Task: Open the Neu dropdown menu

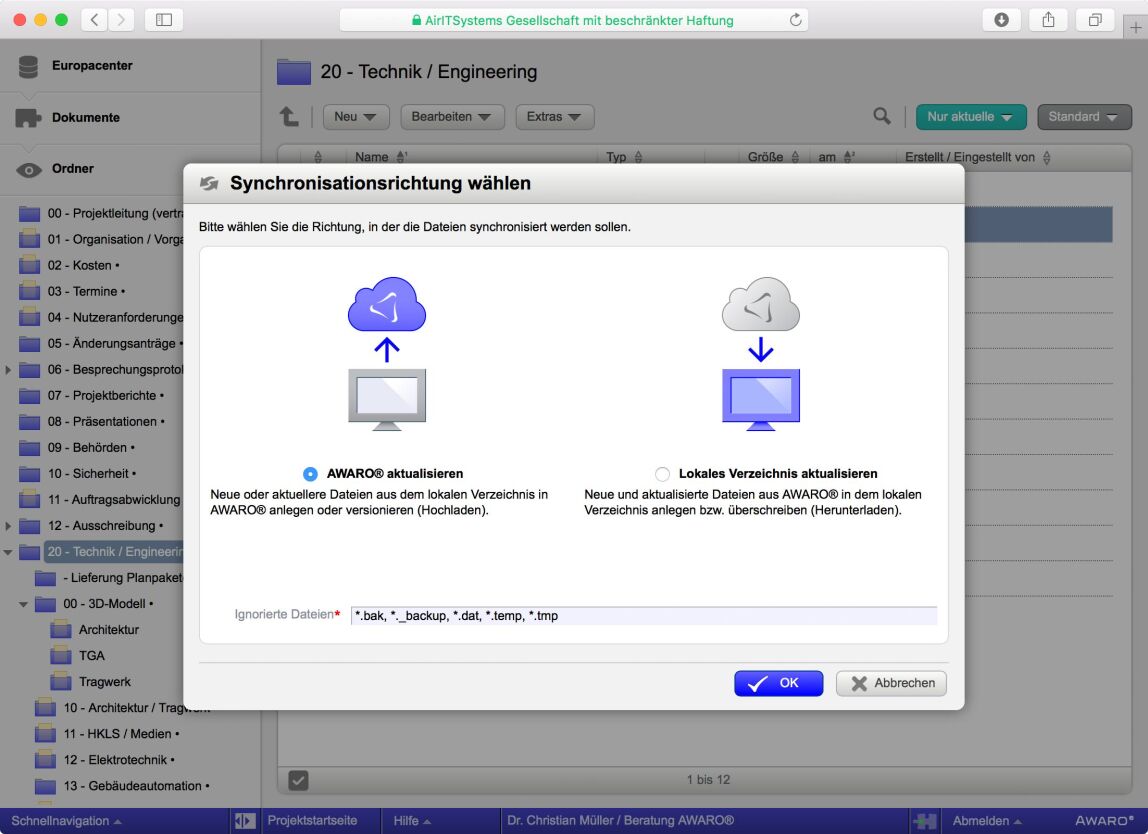Action: pyautogui.click(x=356, y=116)
